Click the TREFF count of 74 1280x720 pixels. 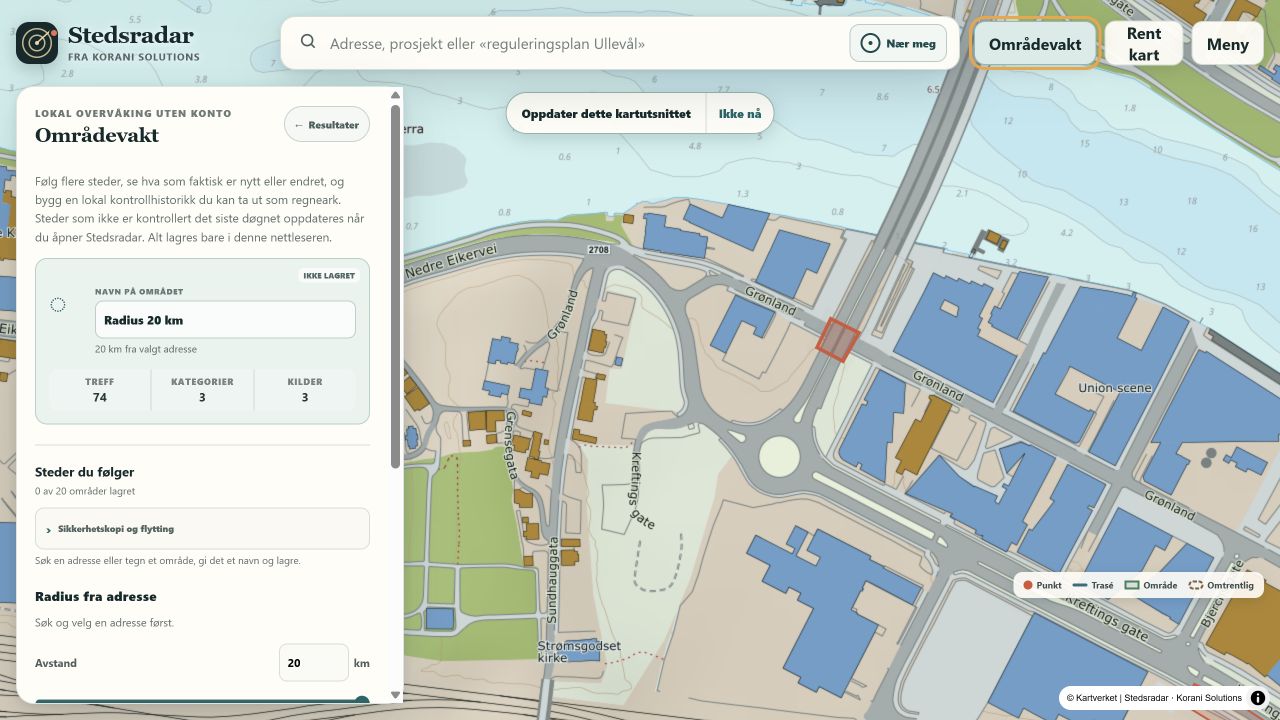99,397
